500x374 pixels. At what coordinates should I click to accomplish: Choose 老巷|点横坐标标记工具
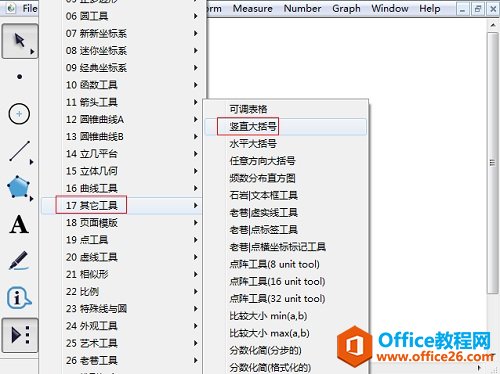click(x=286, y=247)
